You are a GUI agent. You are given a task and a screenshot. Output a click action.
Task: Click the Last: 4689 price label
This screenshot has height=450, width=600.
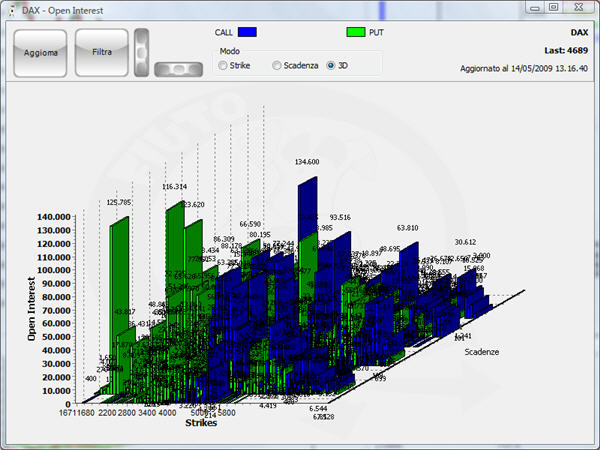[x=566, y=48]
